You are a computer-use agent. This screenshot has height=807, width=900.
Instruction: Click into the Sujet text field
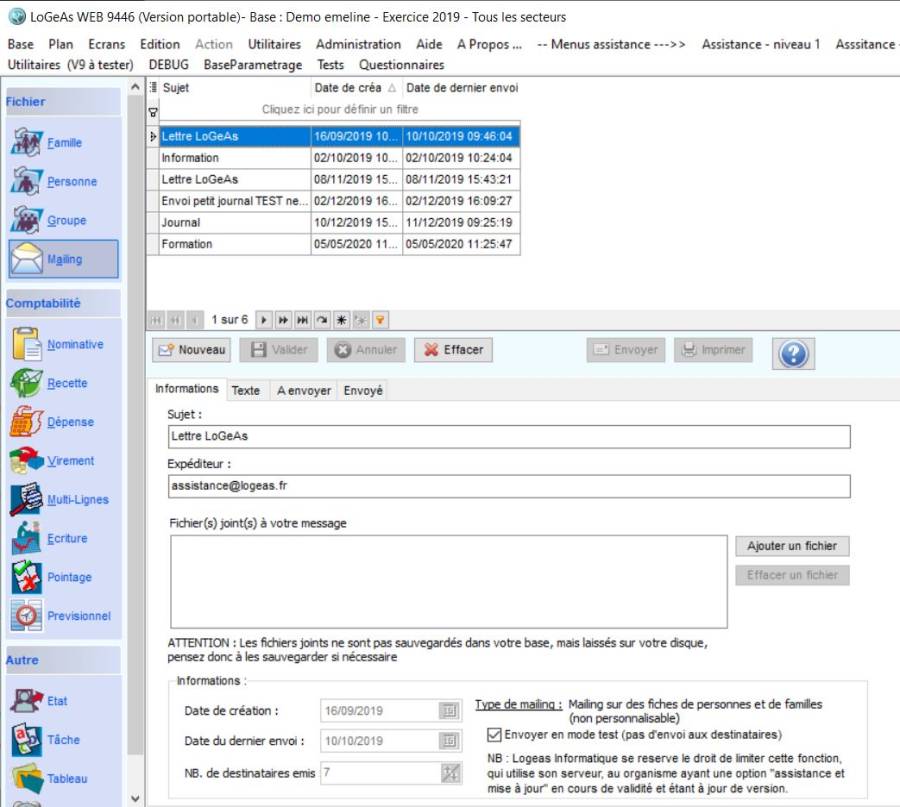point(509,437)
